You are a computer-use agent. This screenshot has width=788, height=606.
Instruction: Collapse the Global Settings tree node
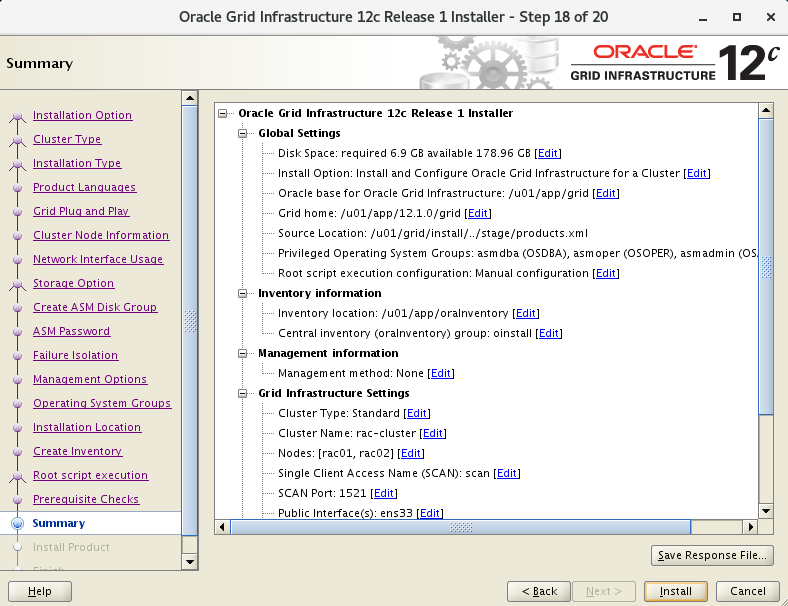point(243,133)
